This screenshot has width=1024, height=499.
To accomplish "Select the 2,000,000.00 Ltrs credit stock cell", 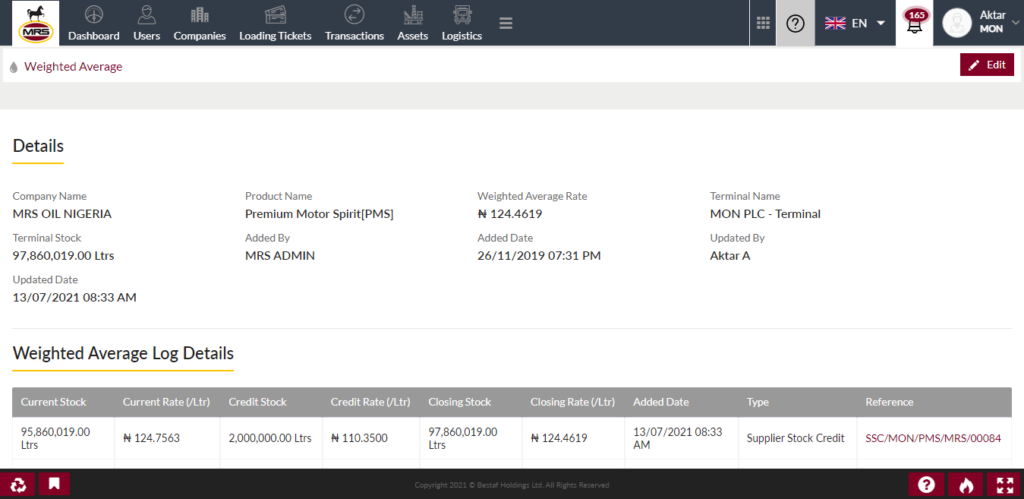I will click(270, 438).
